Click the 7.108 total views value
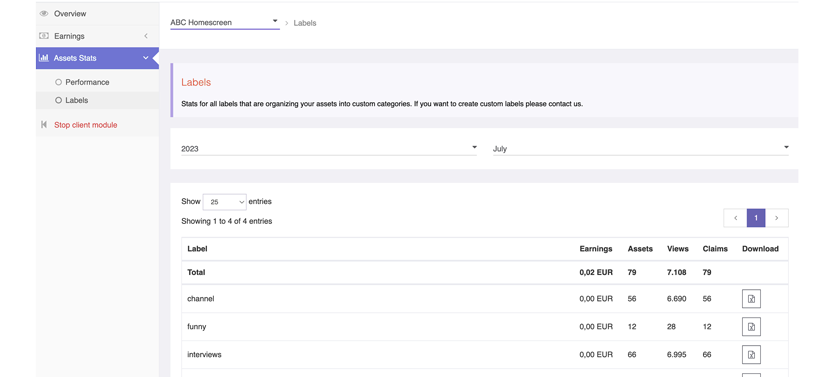Viewport: 834px width, 377px height. 677,272
